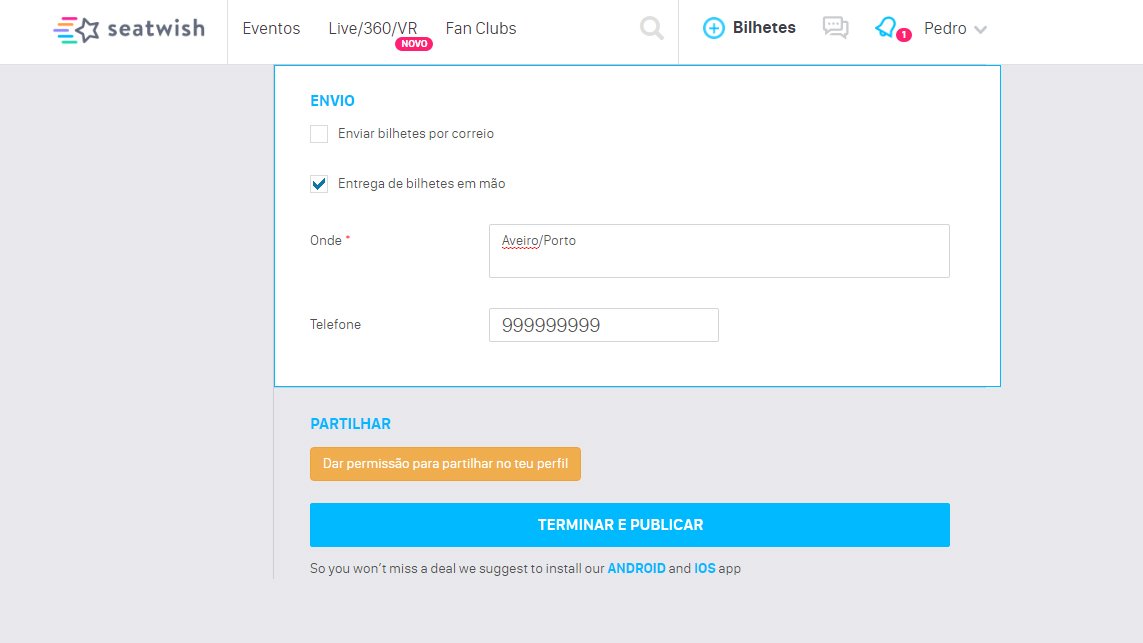Image resolution: width=1143 pixels, height=643 pixels.
Task: Click Dar permissão para partilhar no teu perfil
Action: (445, 464)
